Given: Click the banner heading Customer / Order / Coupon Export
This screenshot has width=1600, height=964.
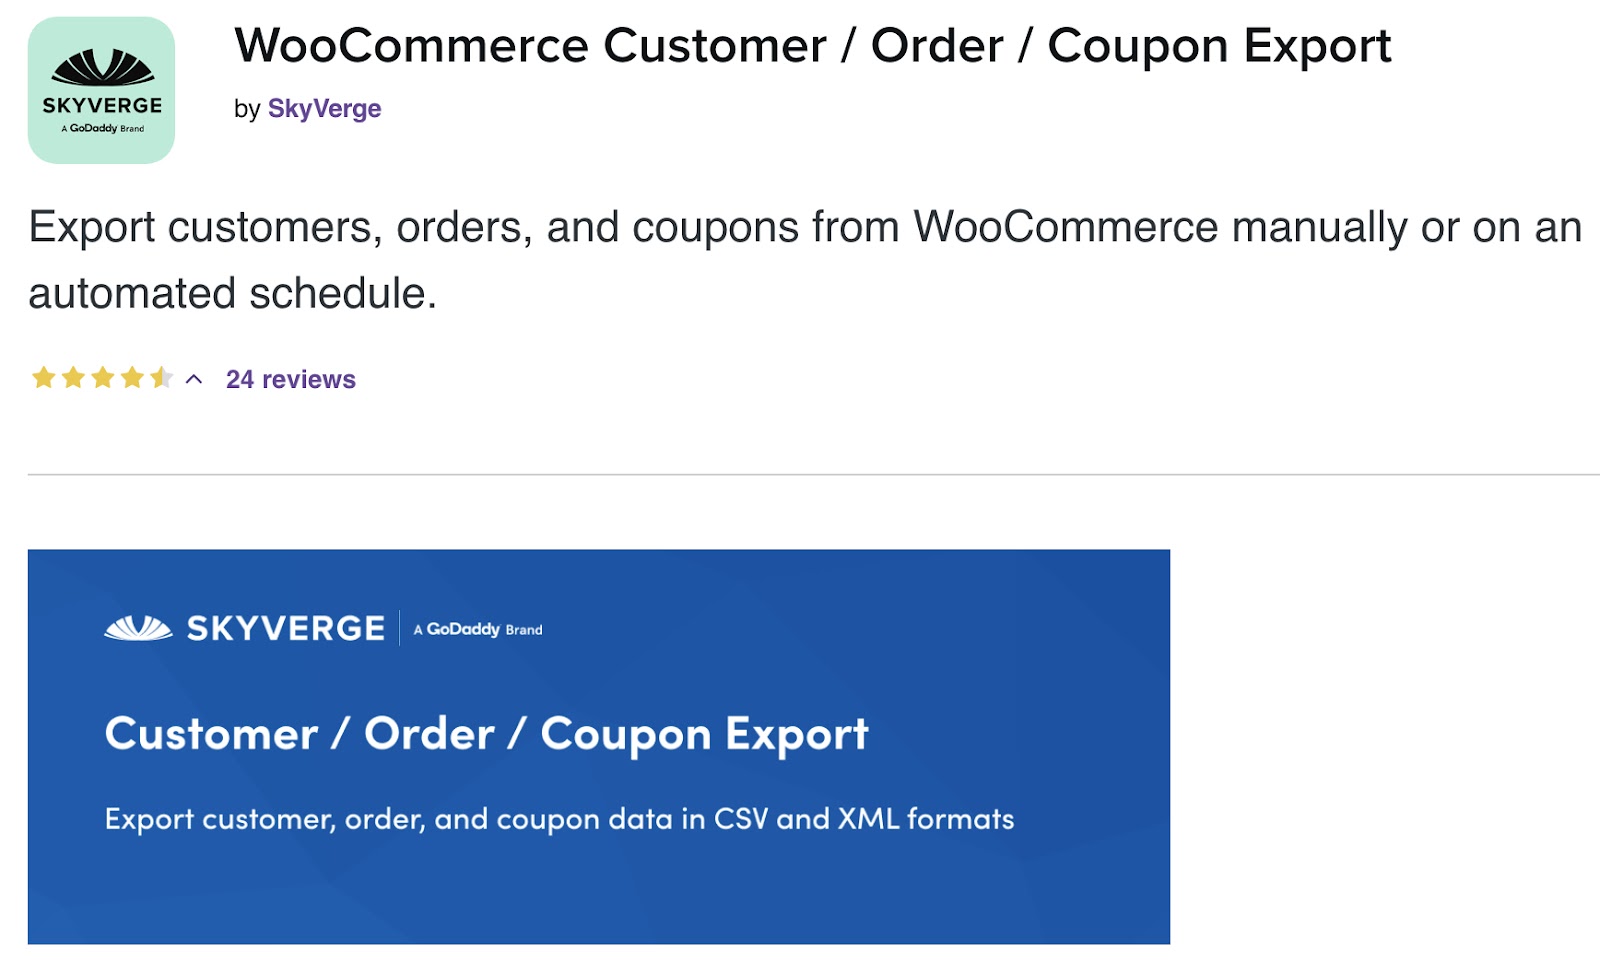Looking at the screenshot, I should pyautogui.click(x=487, y=735).
